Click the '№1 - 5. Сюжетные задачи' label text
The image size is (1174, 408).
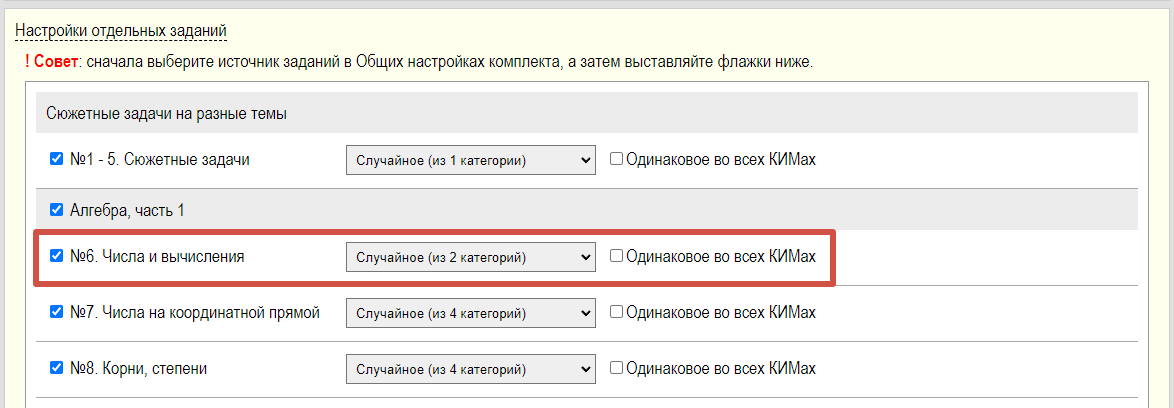coord(159,160)
